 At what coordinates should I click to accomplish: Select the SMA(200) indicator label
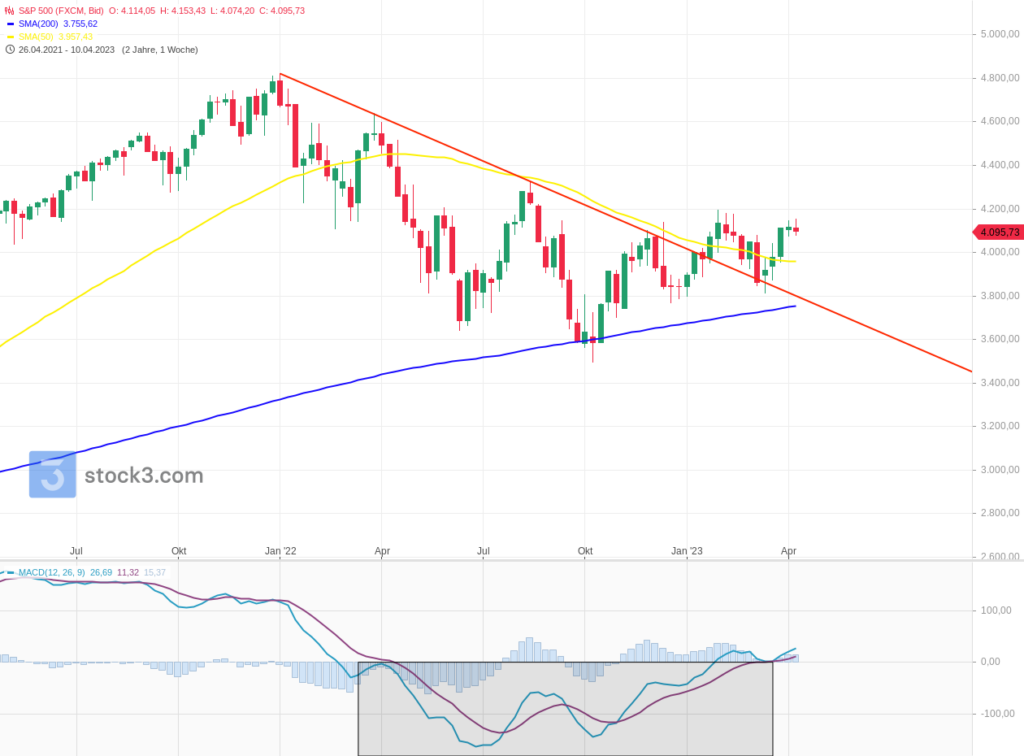39,24
